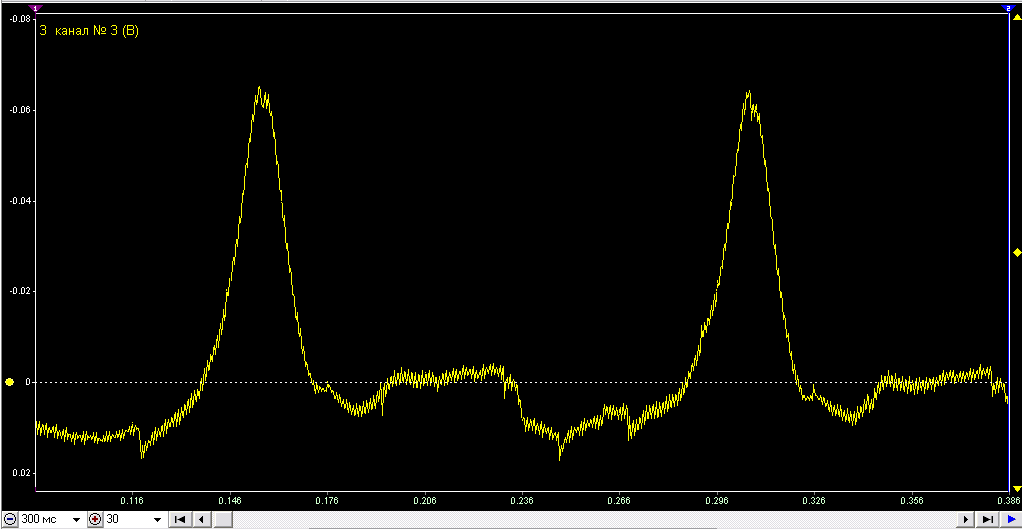
Task: Jump to the end of the recording
Action: pyautogui.click(x=988, y=519)
